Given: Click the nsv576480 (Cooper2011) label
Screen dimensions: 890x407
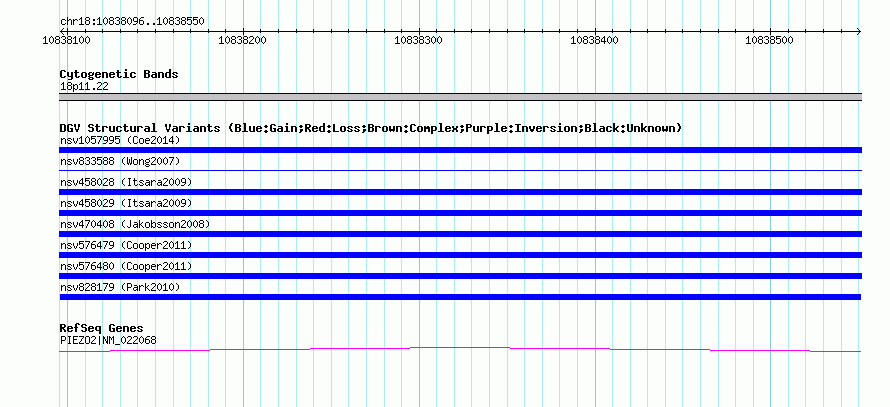Looking at the screenshot, I should (x=126, y=266).
